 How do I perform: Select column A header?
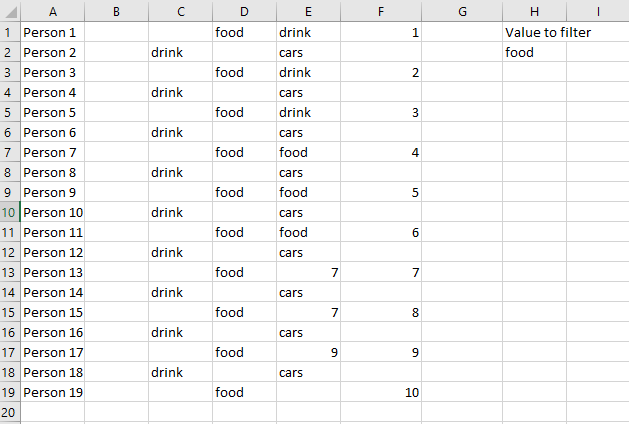coord(53,11)
